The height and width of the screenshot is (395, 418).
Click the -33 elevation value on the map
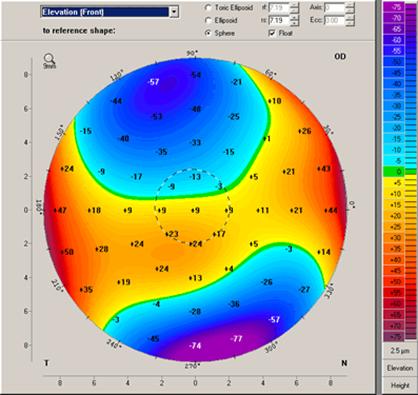coord(195,143)
